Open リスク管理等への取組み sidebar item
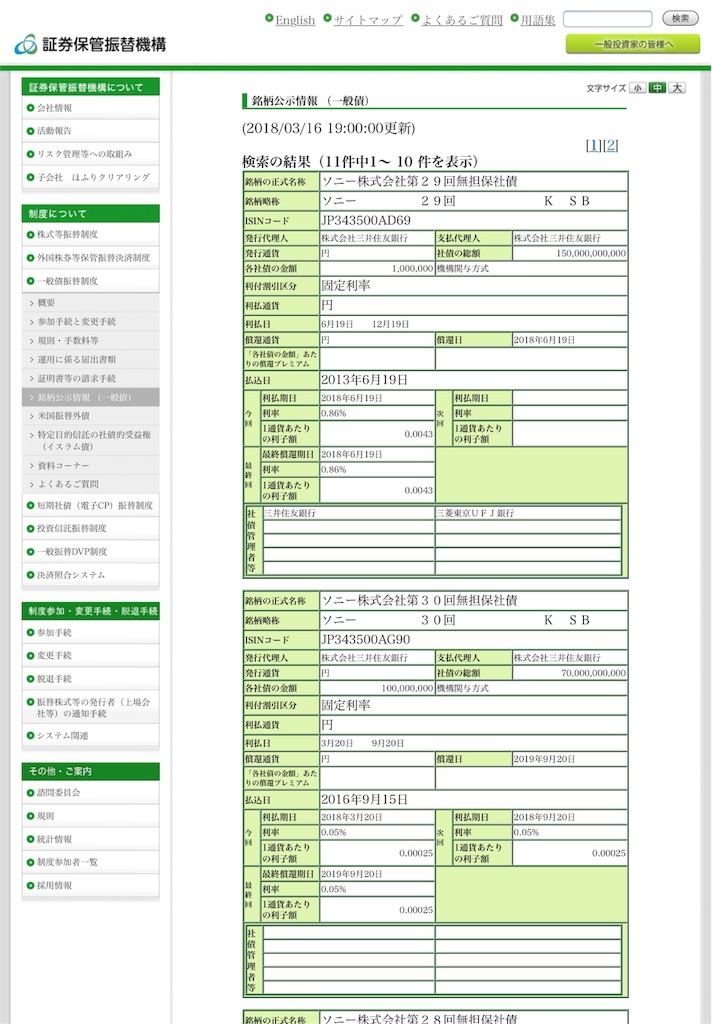 pos(90,154)
